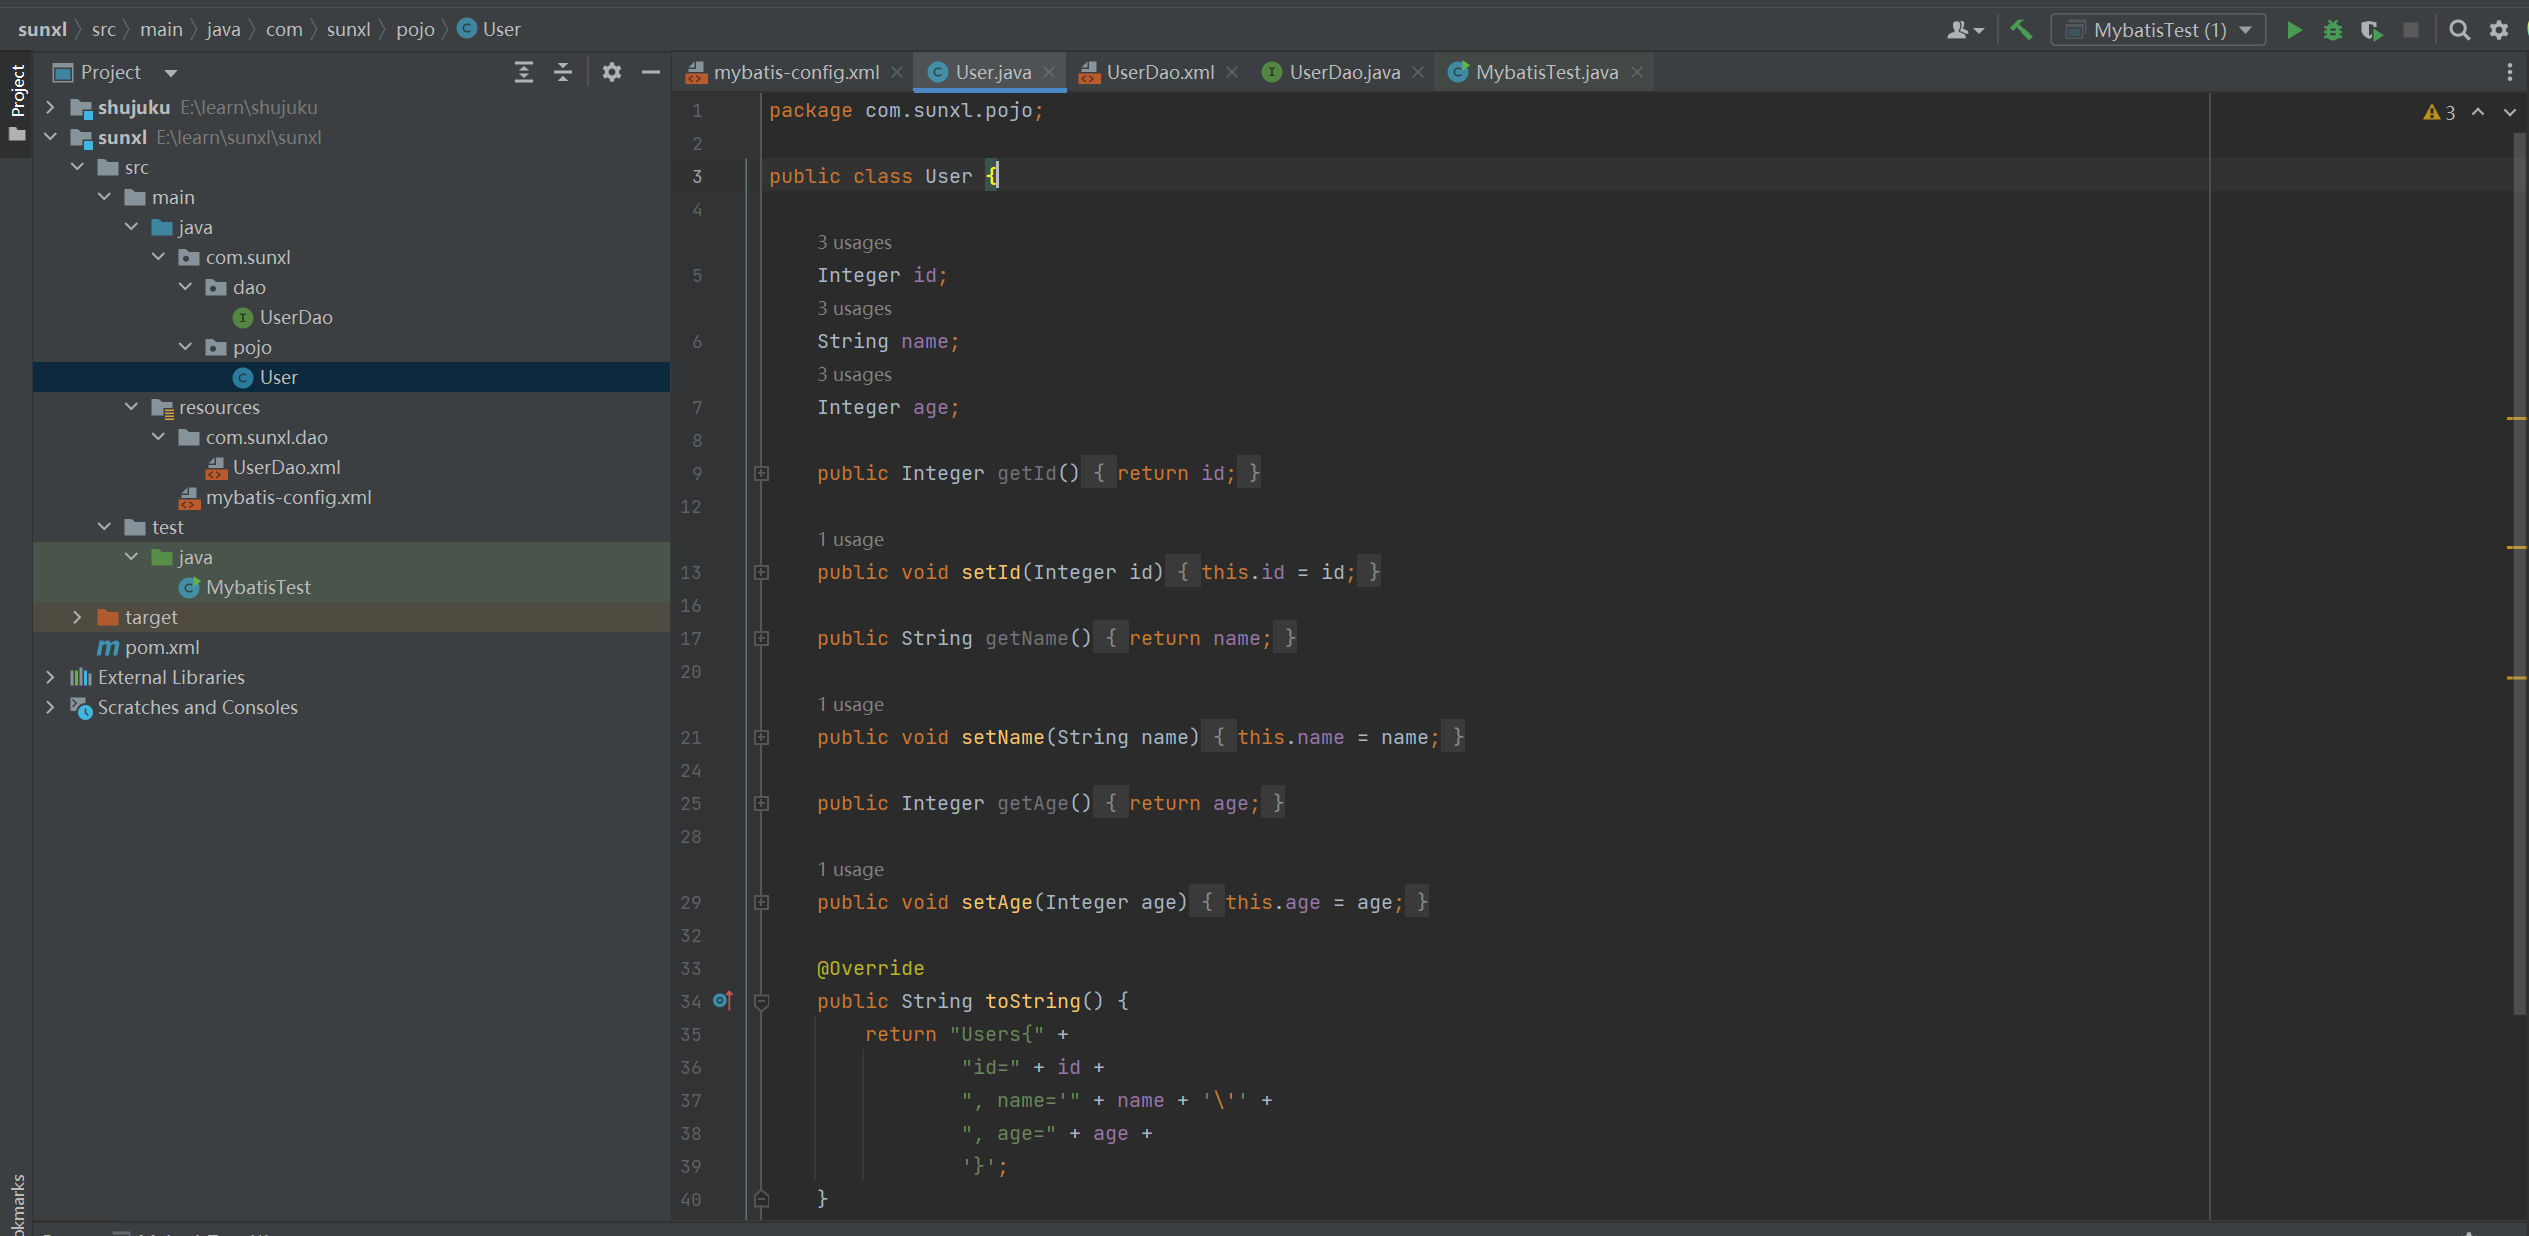Switch to UserDao.xml tab
2529x1236 pixels.
pyautogui.click(x=1159, y=72)
